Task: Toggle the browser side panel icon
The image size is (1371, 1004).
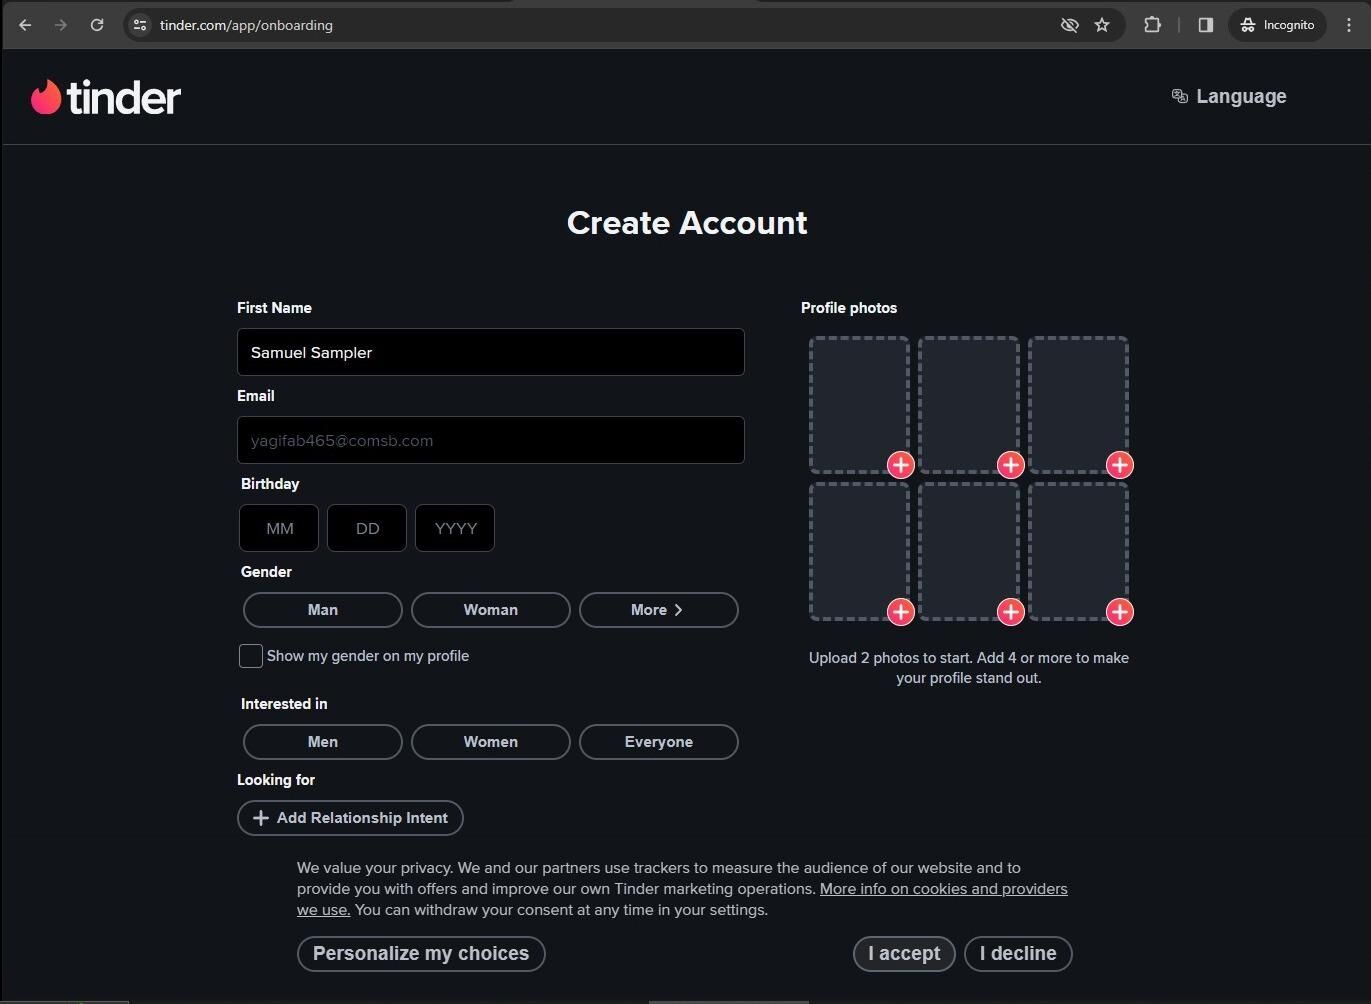Action: click(1205, 25)
